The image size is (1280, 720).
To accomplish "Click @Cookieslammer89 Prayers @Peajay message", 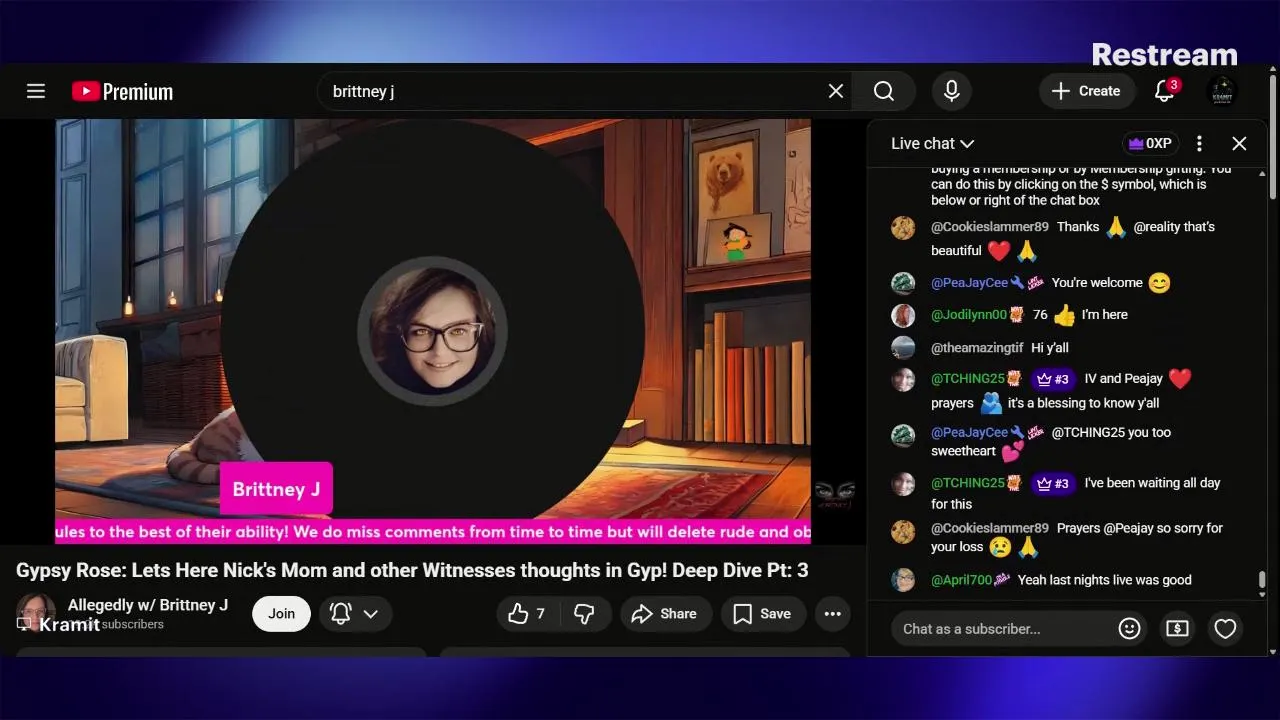I will (x=1076, y=537).
